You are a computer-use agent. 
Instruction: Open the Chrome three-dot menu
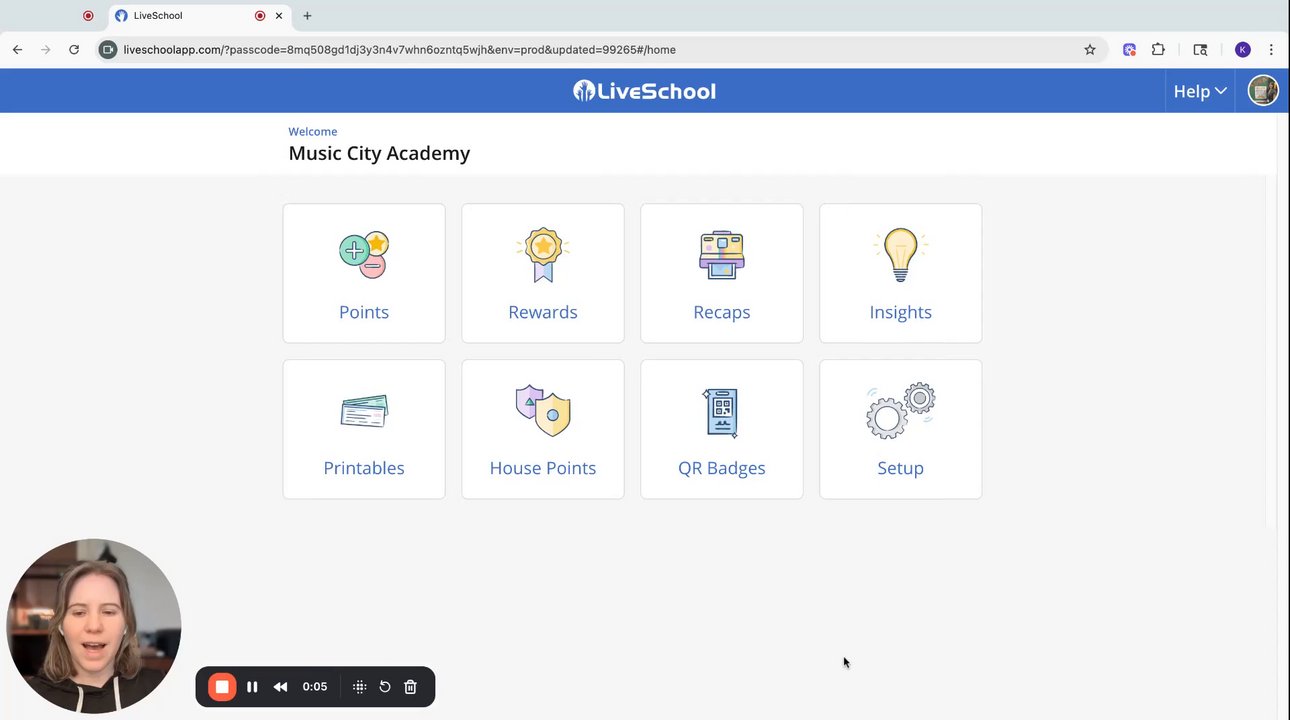tap(1271, 49)
